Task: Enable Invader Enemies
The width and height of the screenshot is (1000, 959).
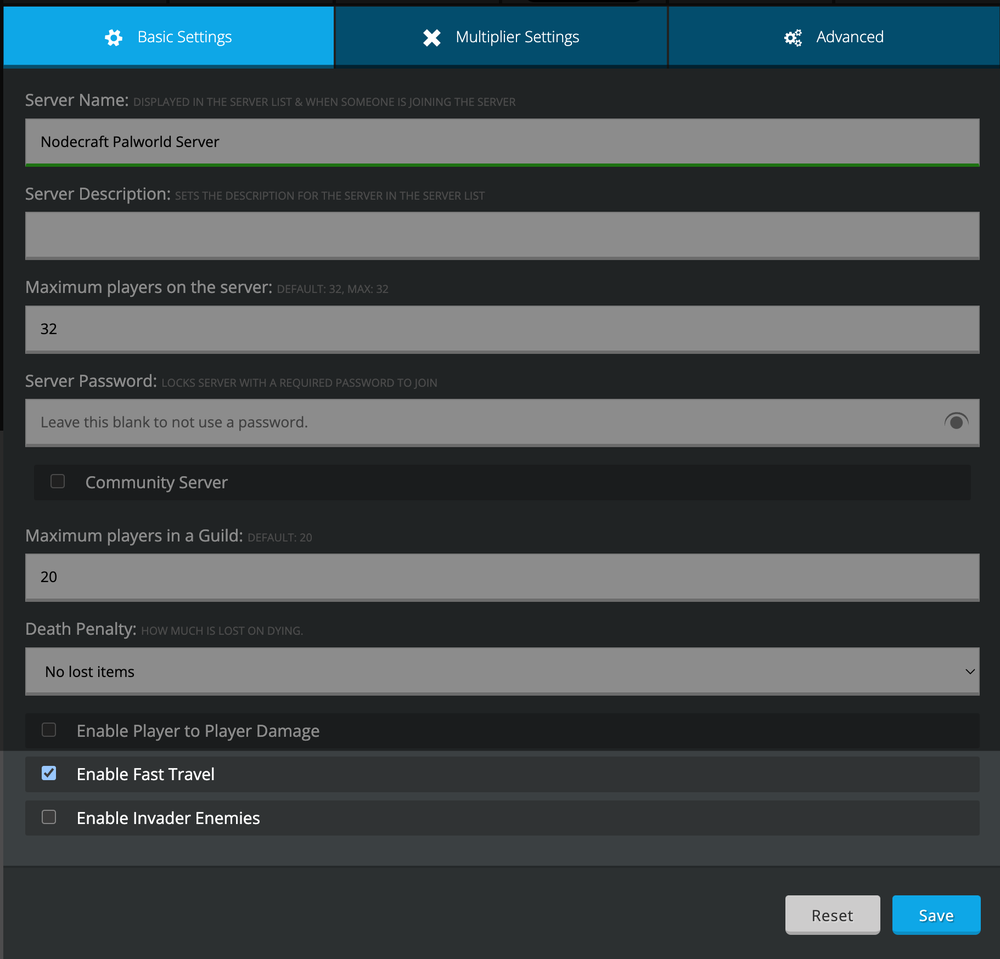Action: pos(48,817)
